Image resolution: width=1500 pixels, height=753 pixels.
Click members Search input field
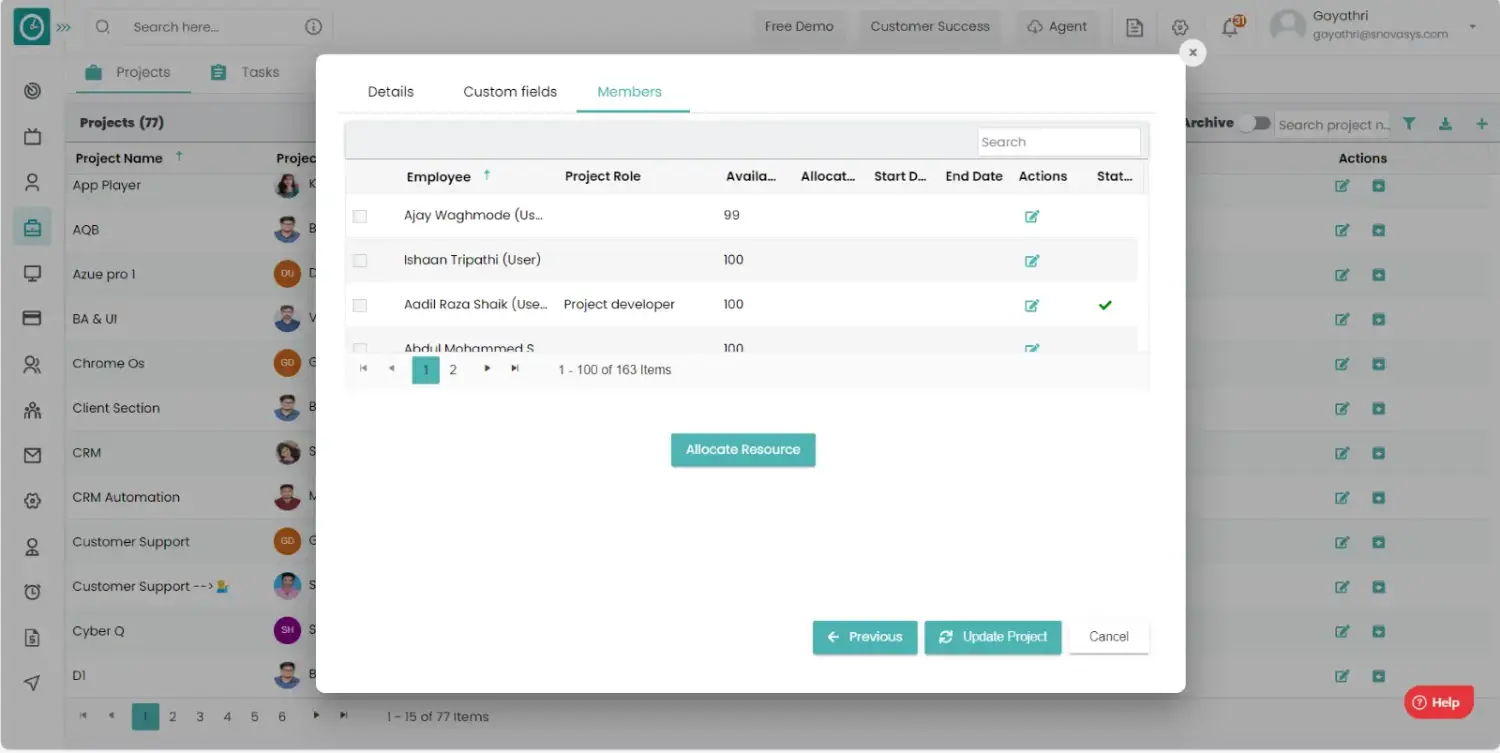tap(1059, 142)
